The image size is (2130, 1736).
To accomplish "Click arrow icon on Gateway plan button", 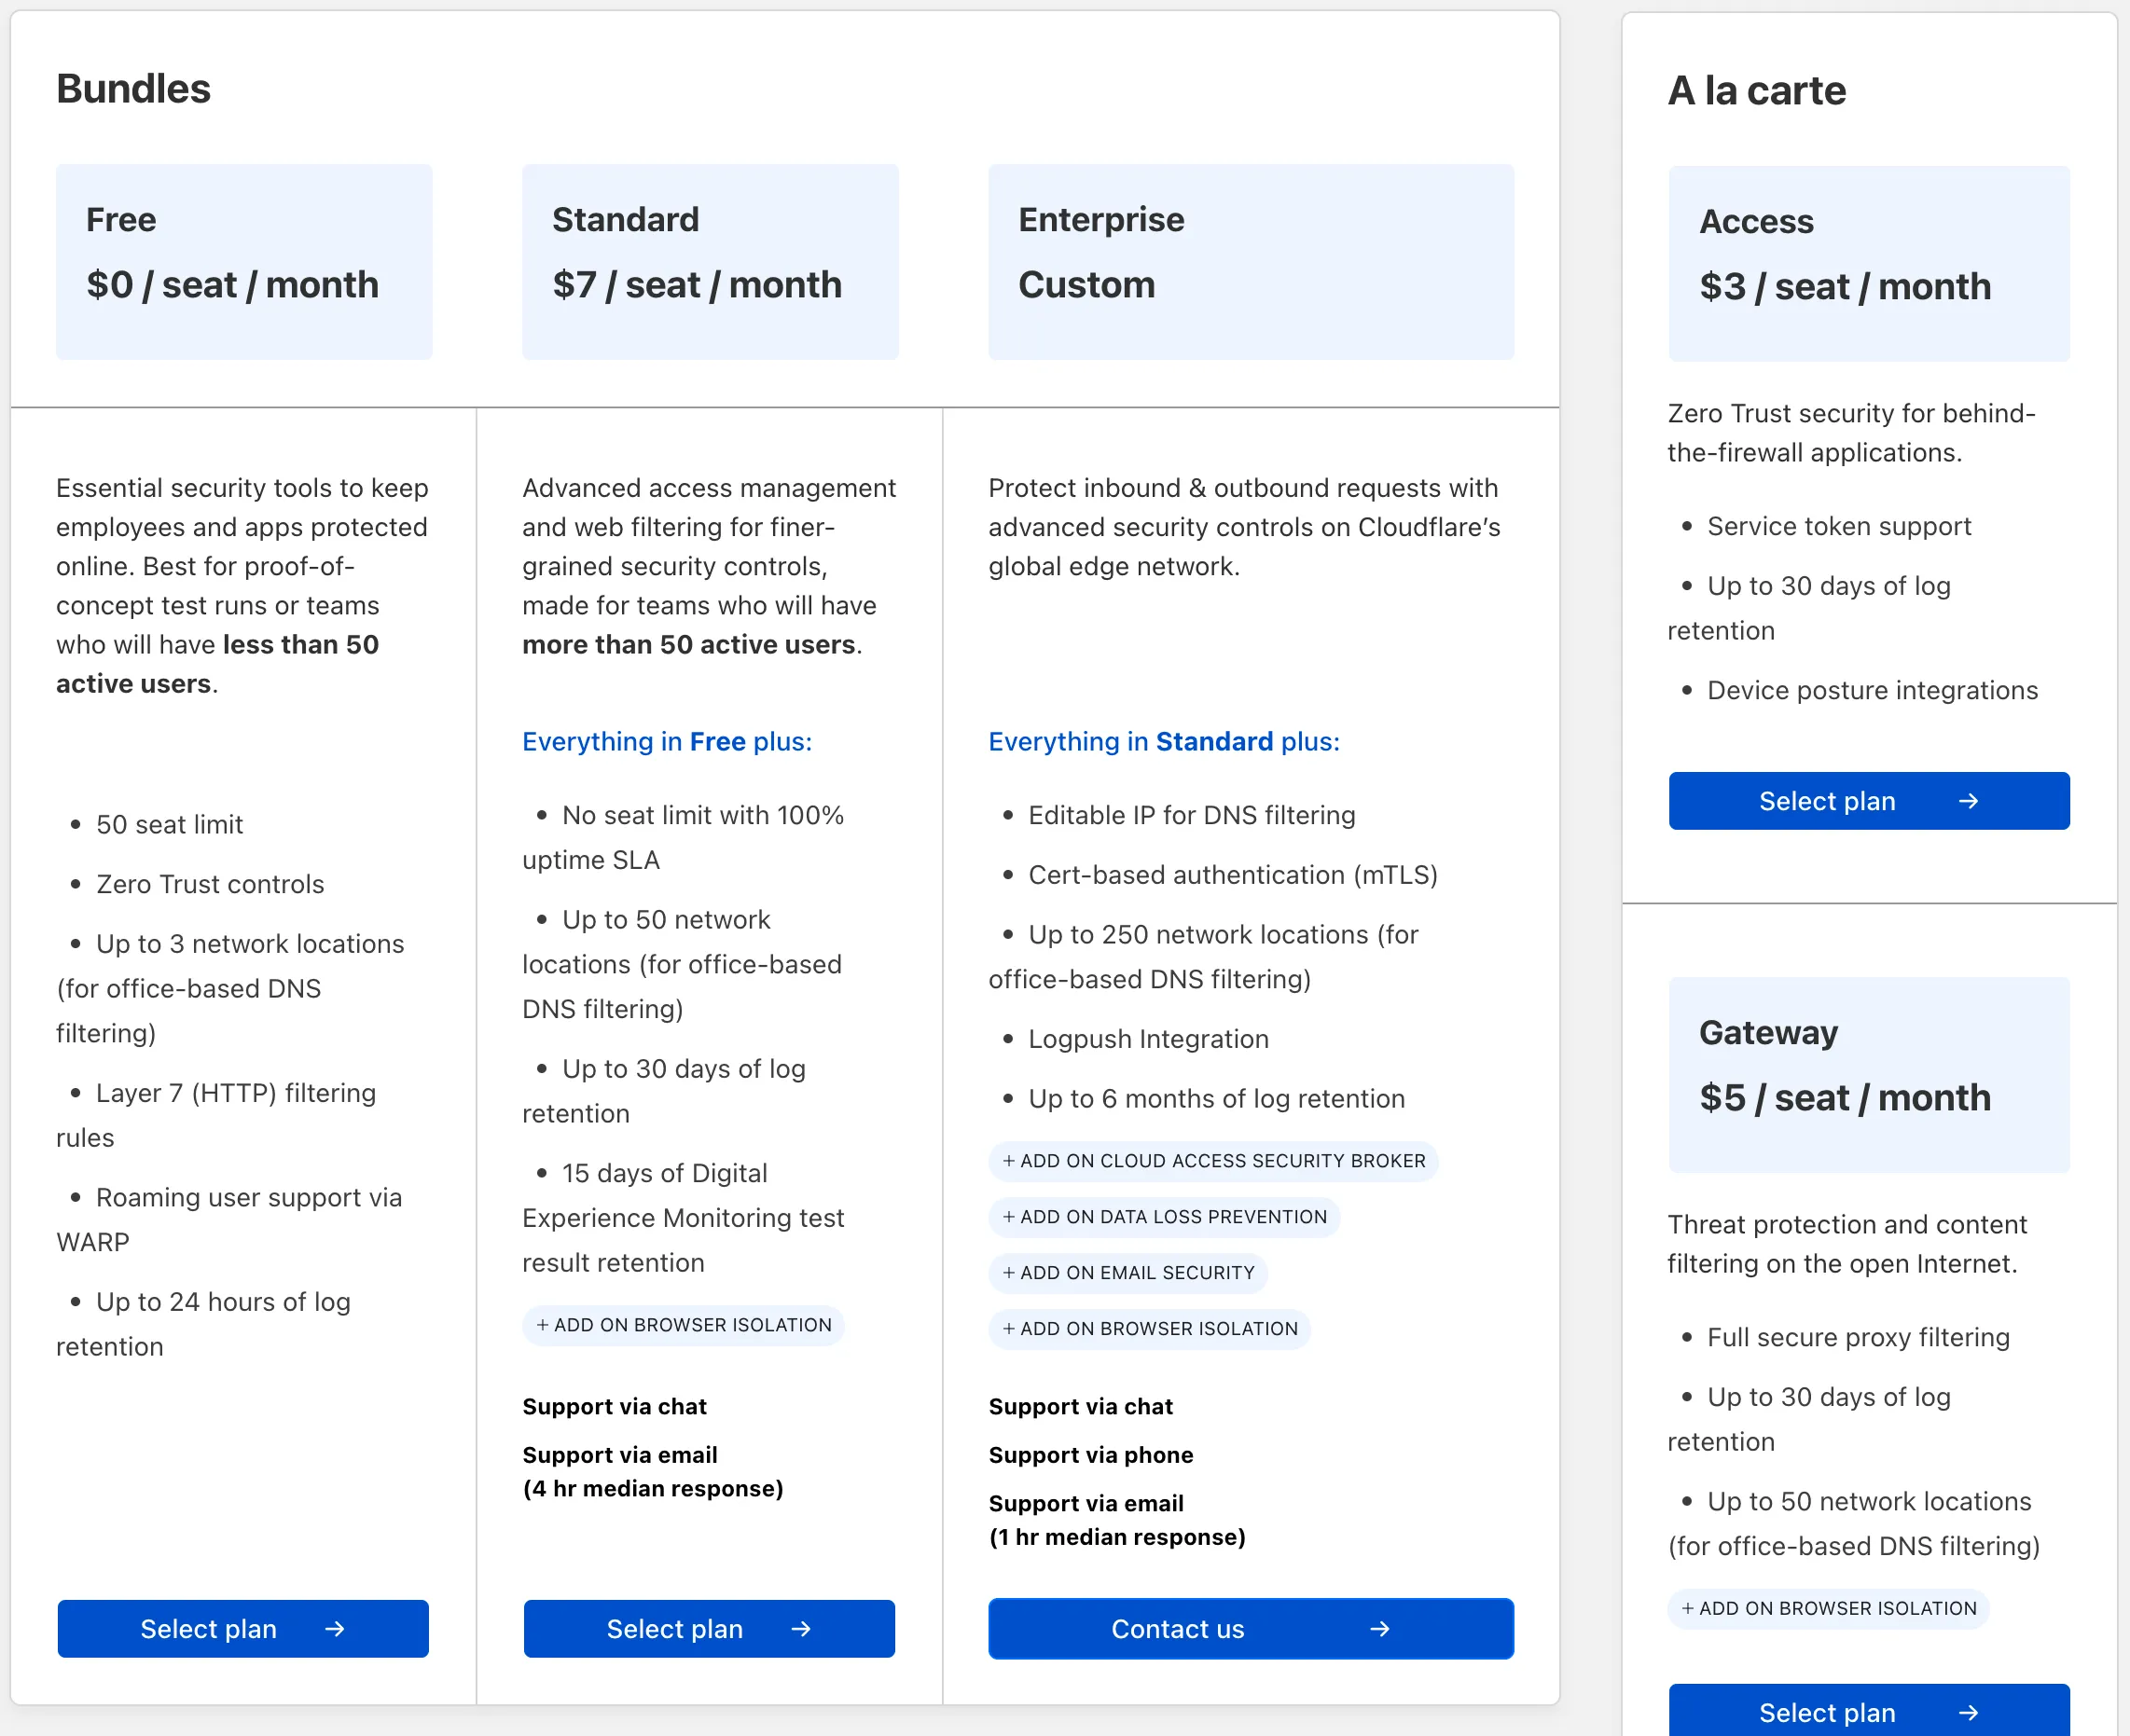I will tap(1968, 1713).
